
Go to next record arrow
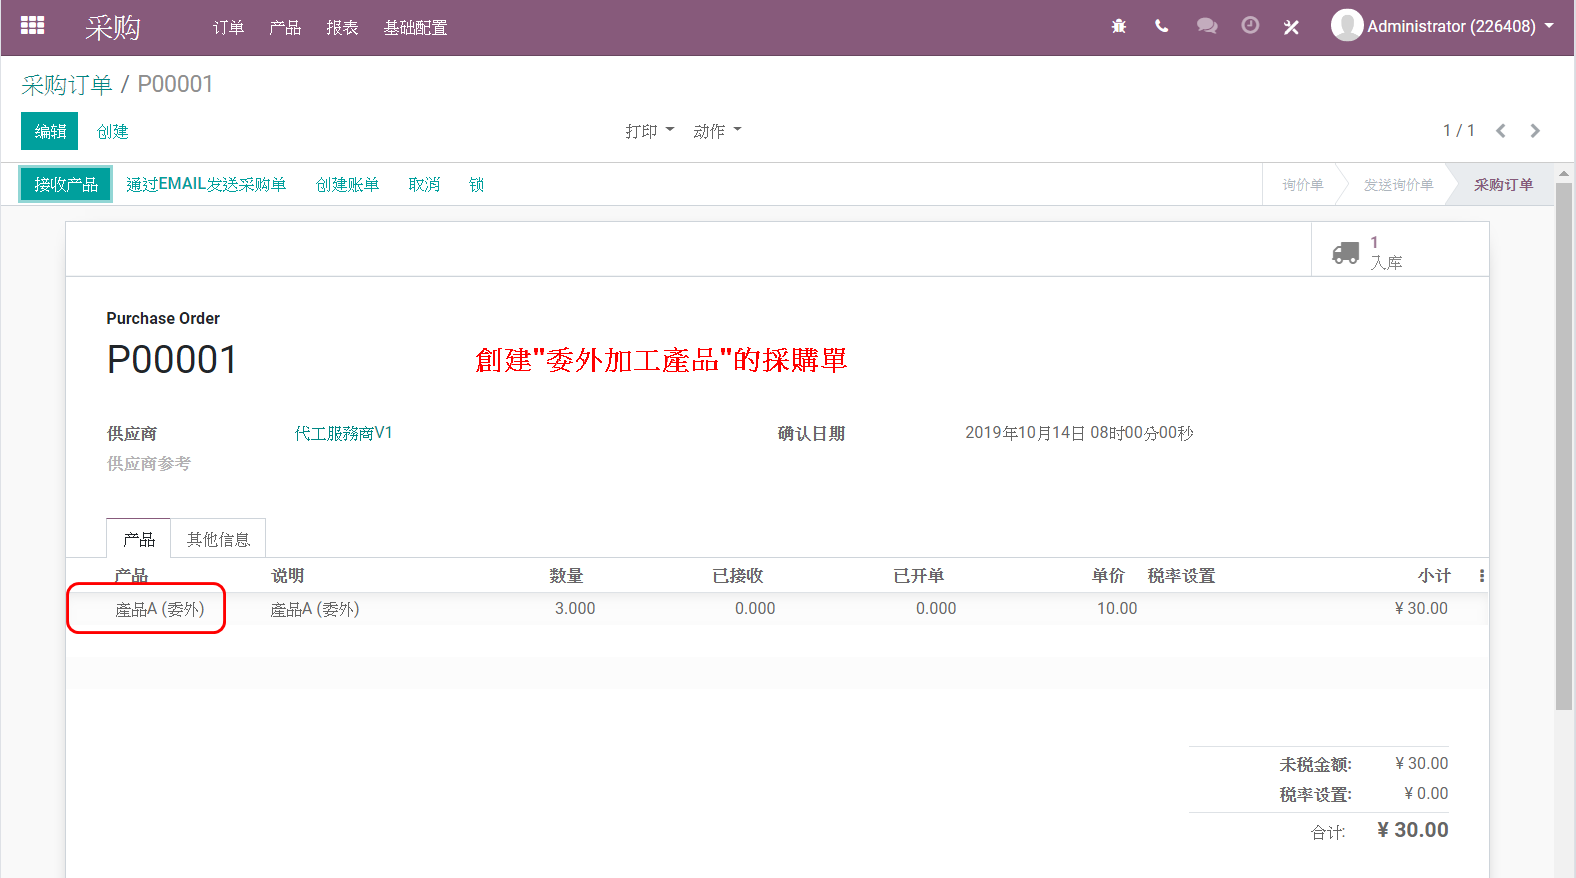[1535, 131]
